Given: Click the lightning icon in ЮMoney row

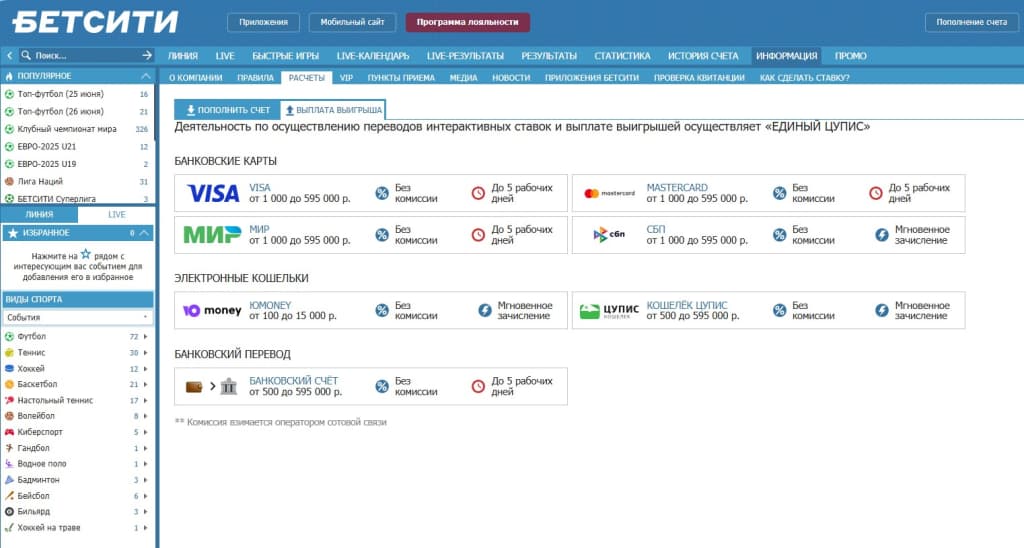Looking at the screenshot, I should pyautogui.click(x=485, y=310).
